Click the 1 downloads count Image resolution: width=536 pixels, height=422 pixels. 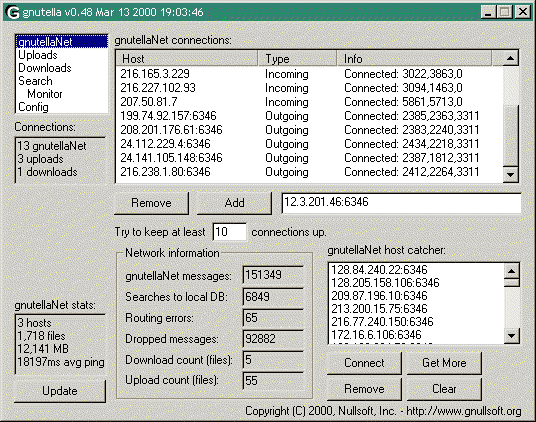[x=47, y=172]
